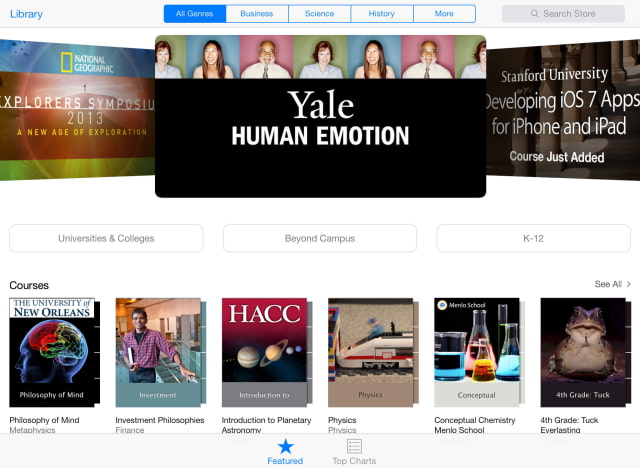This screenshot has width=640, height=468.
Task: Open Philosophy of Mind course cover
Action: (54, 353)
